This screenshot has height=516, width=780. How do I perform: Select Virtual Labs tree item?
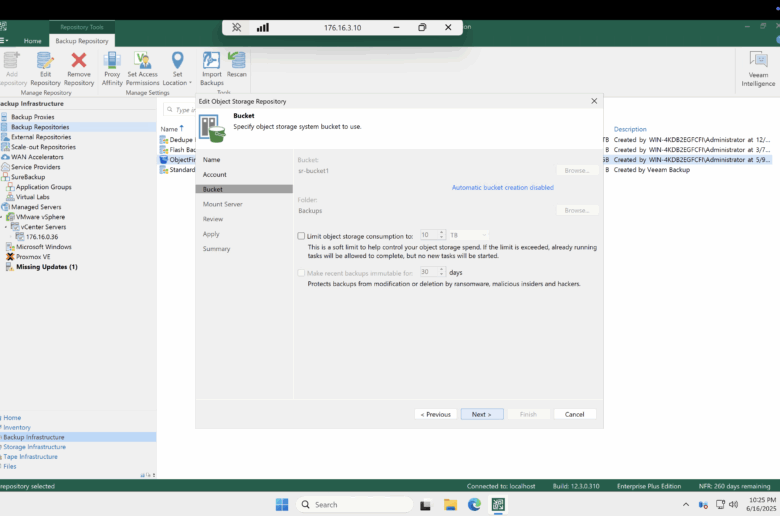tap(32, 197)
